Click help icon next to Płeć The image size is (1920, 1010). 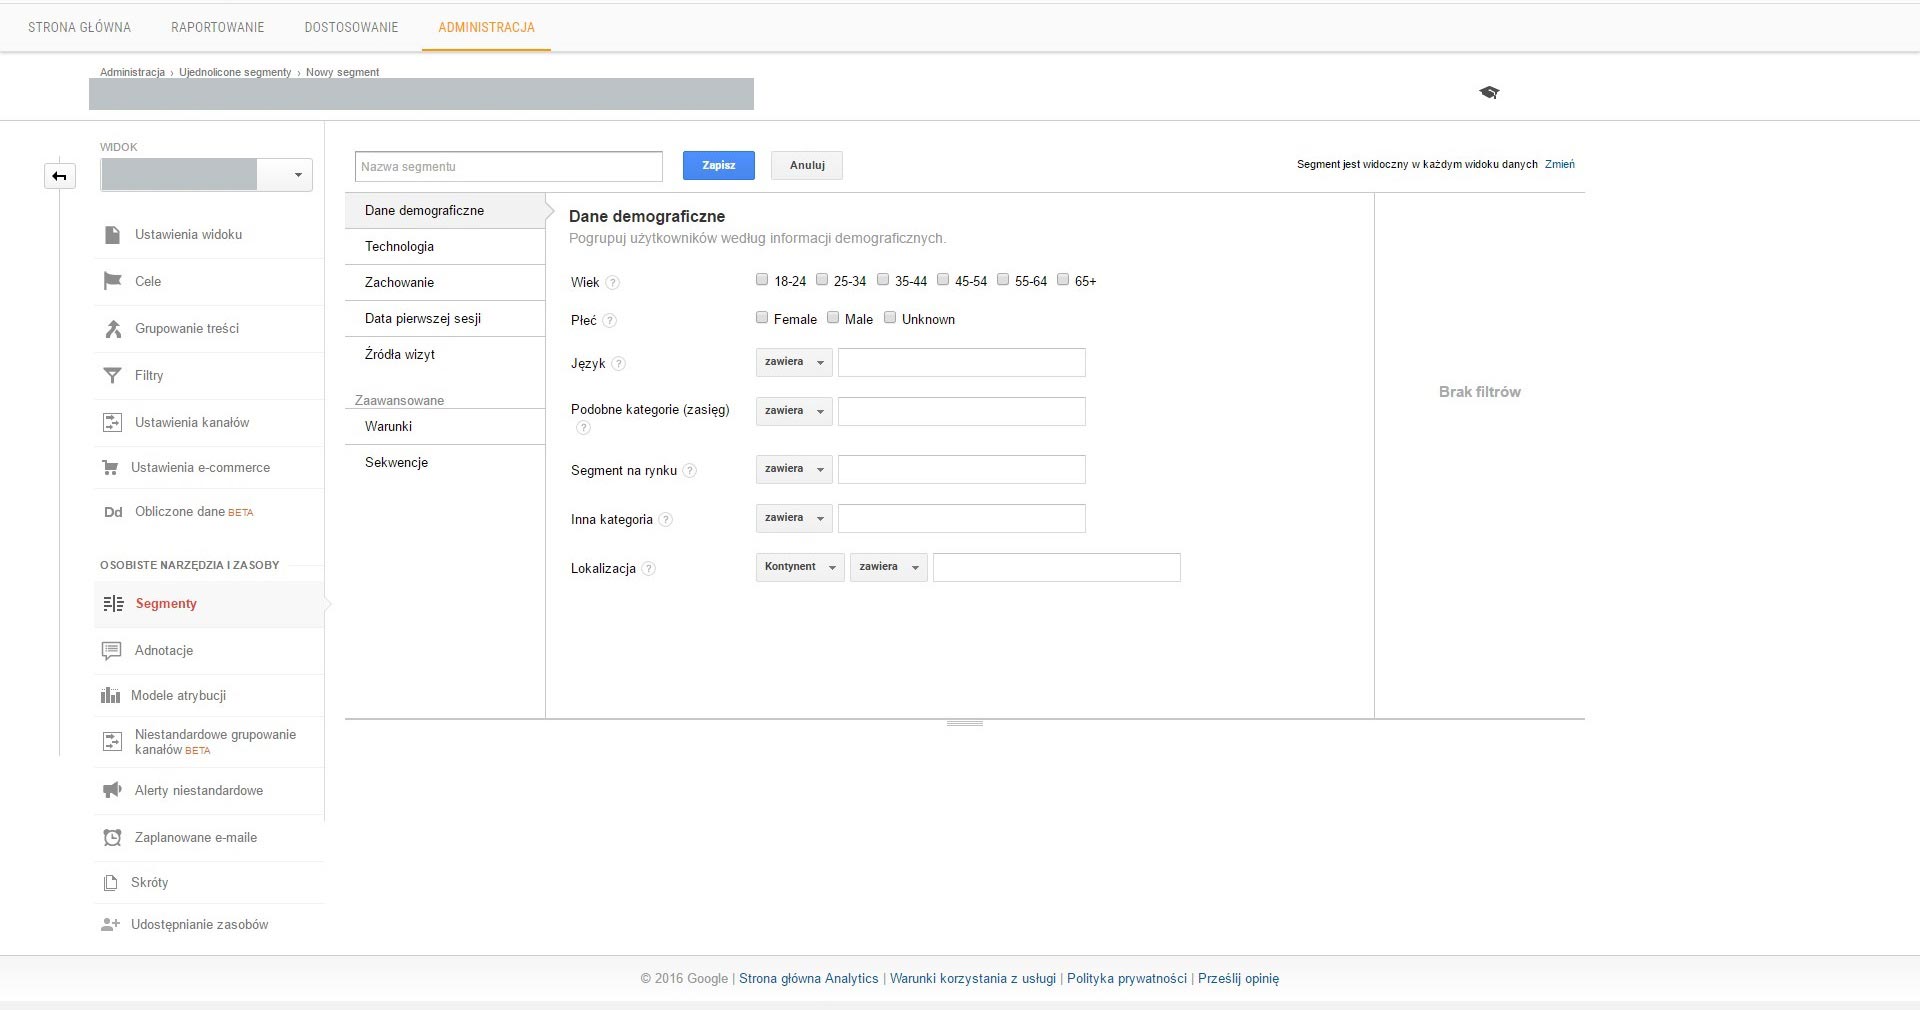610,321
